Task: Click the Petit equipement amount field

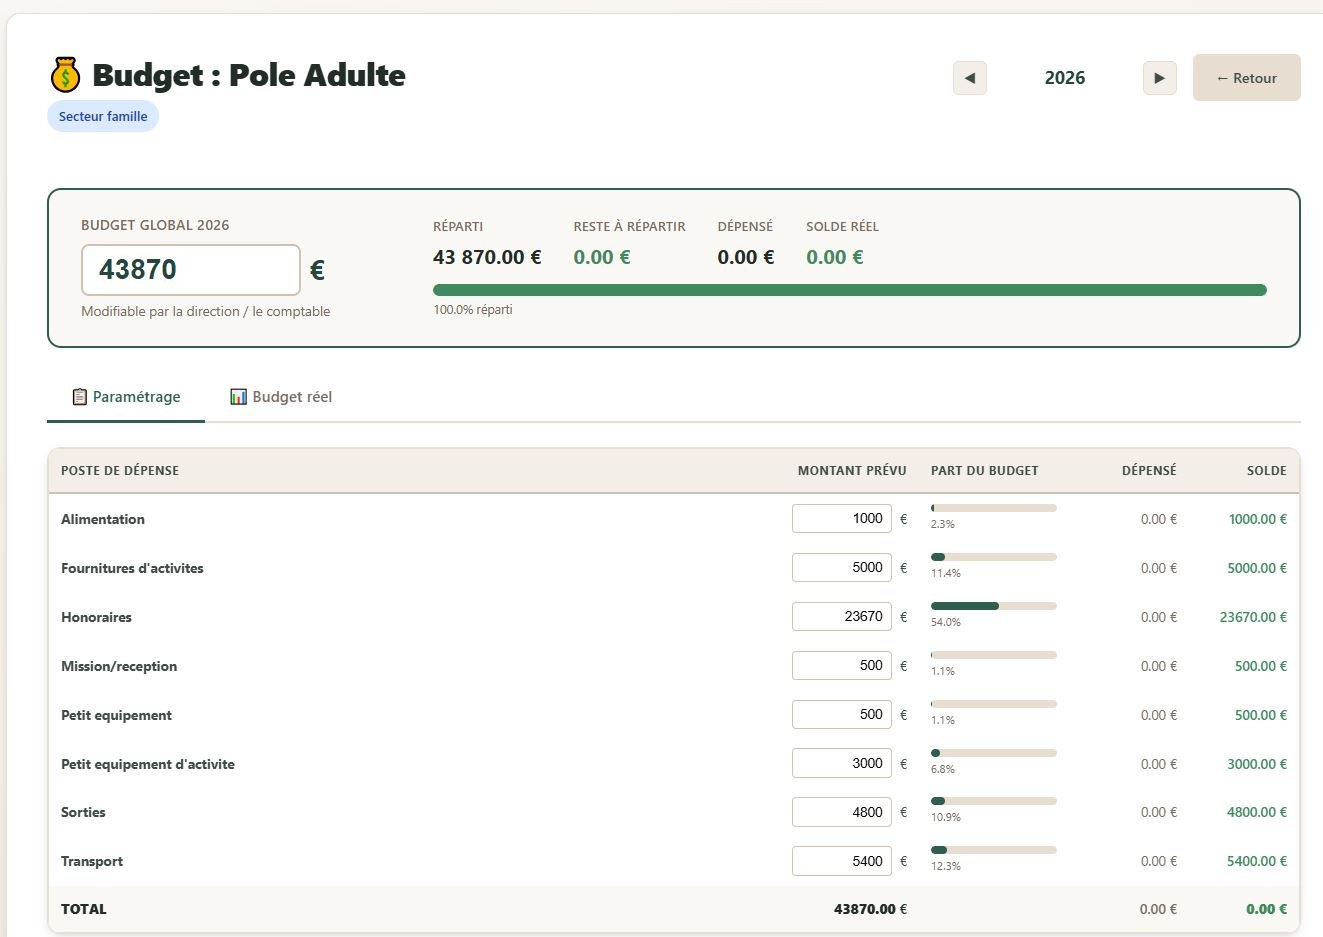Action: 841,714
